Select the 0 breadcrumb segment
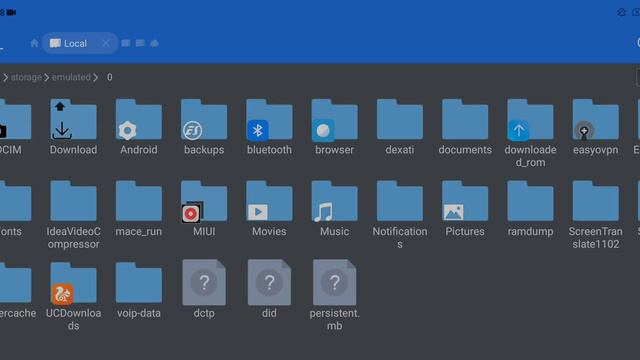 tap(109, 77)
